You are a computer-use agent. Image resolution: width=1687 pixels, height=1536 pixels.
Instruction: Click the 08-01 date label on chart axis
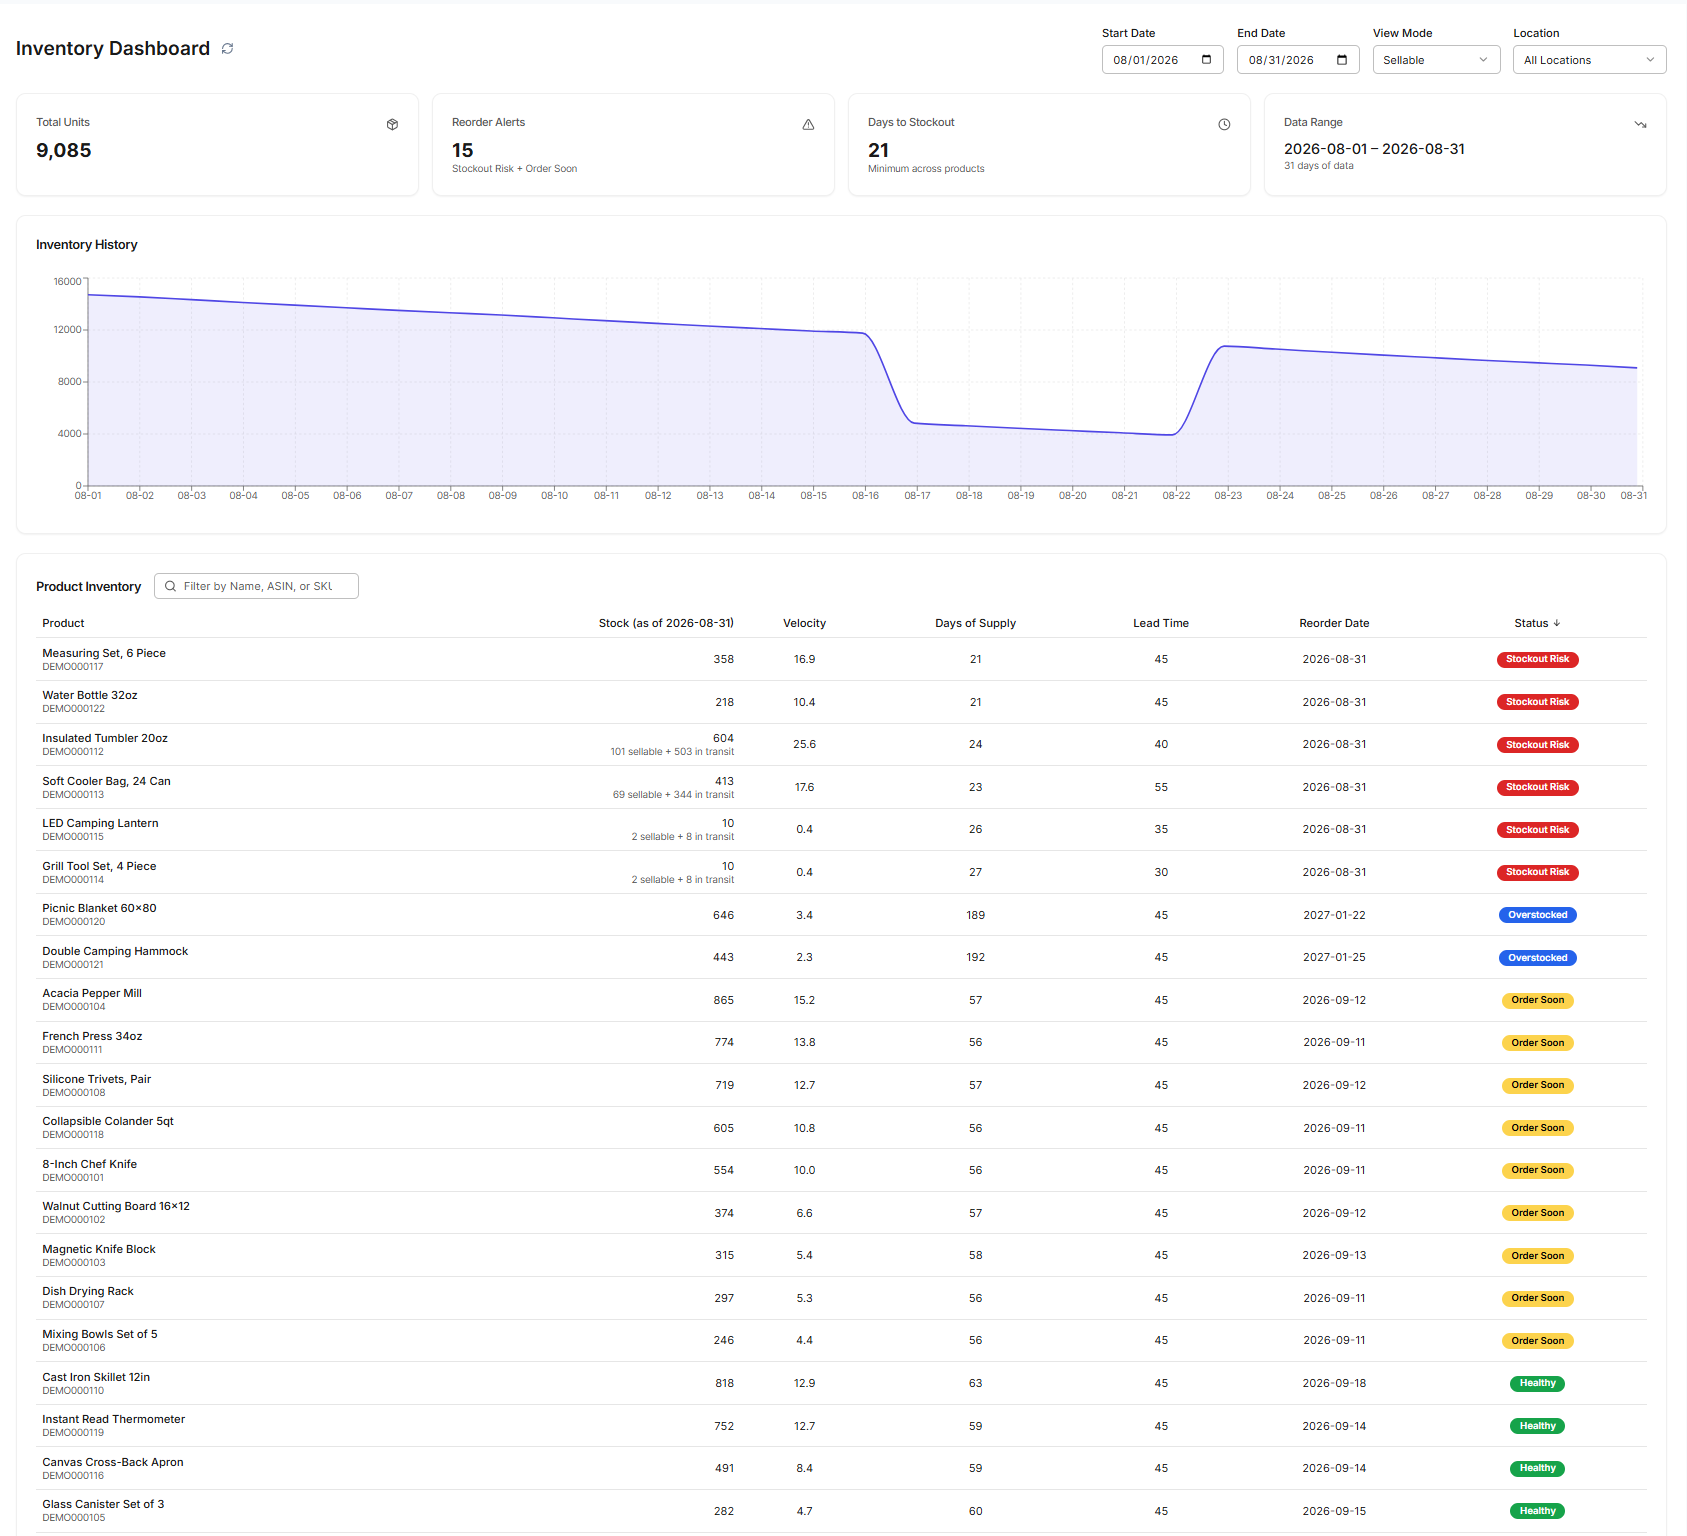coord(88,496)
